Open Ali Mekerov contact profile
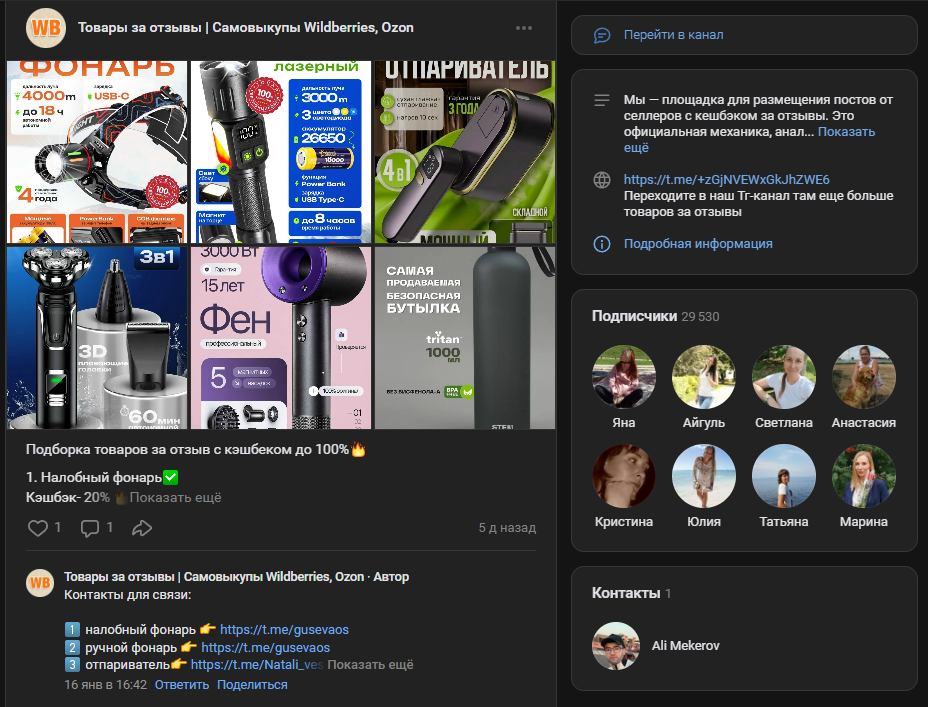The height and width of the screenshot is (707, 928). click(x=685, y=645)
